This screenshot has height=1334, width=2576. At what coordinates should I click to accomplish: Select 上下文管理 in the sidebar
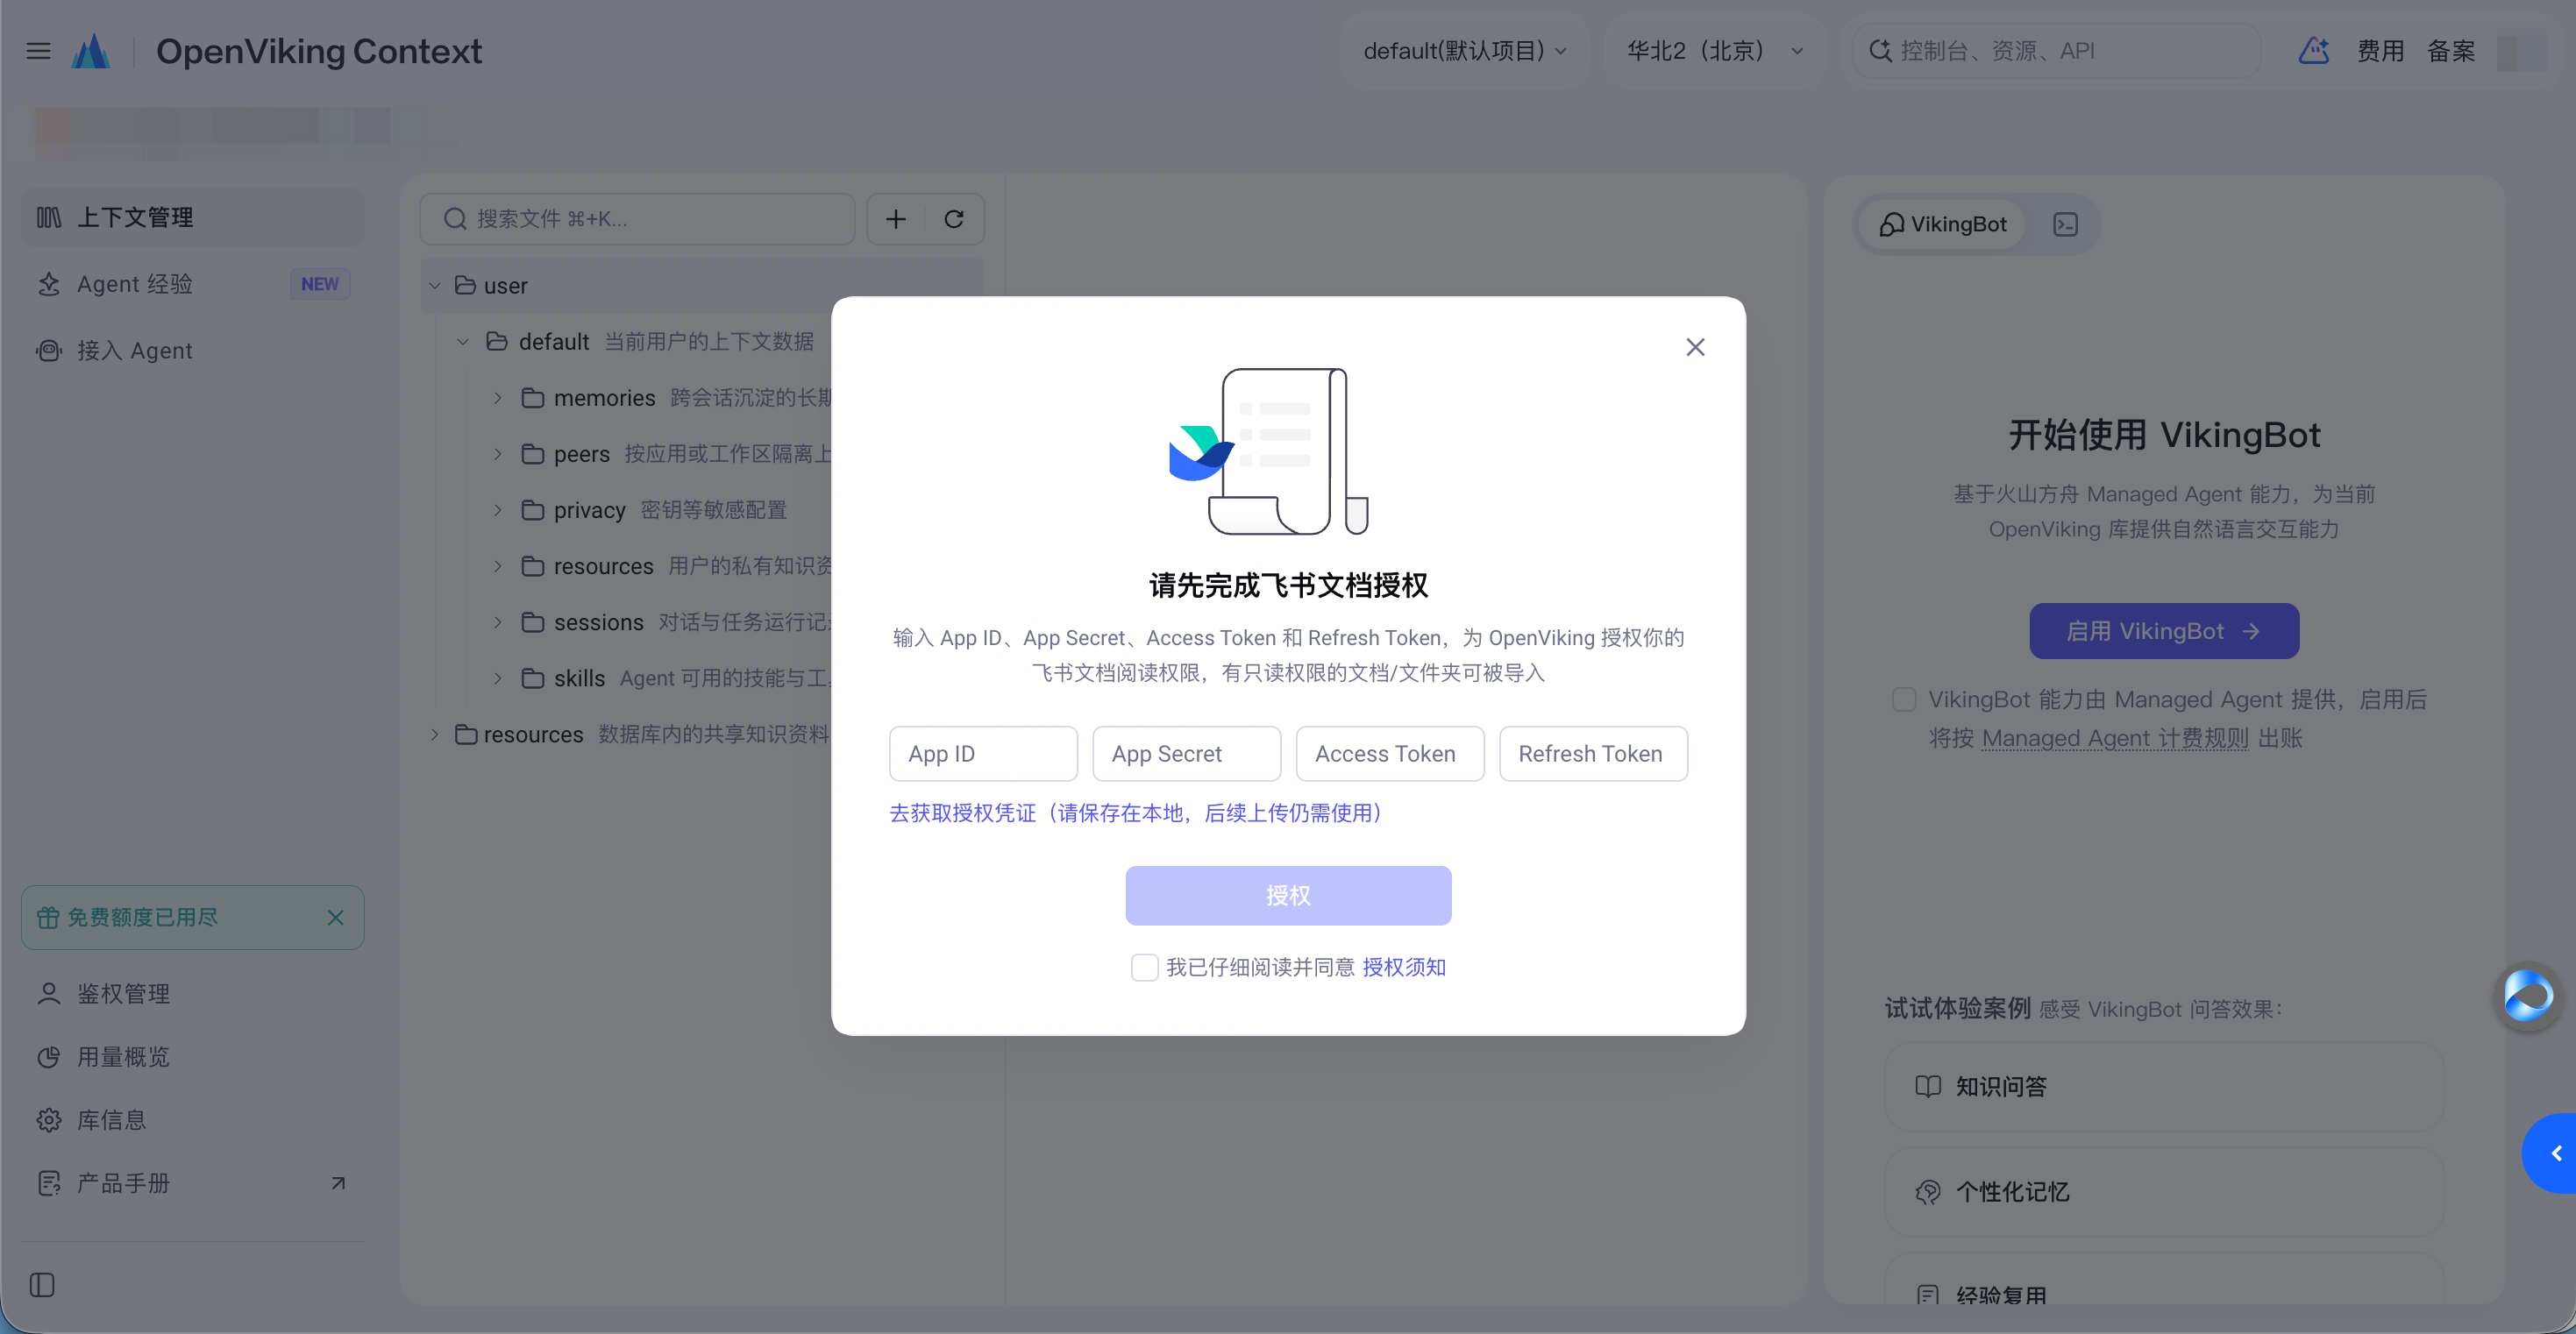[193, 217]
